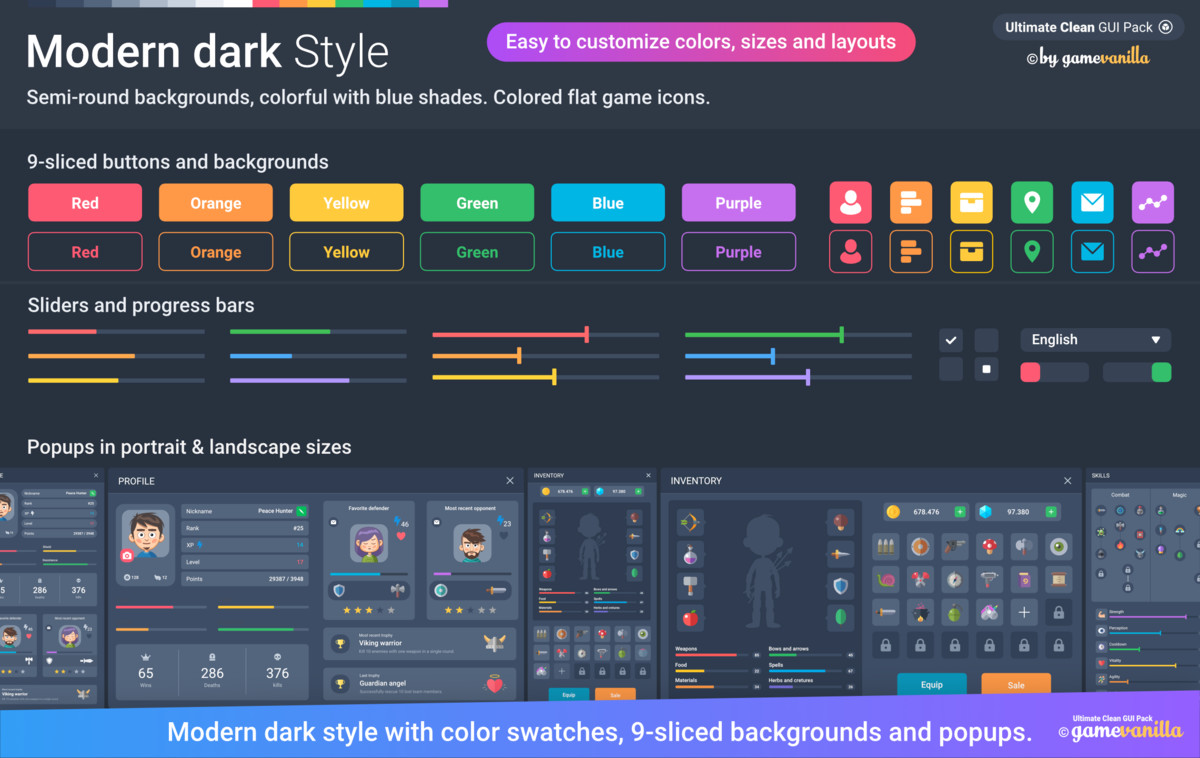Click the purple slider handle
Image resolution: width=1200 pixels, height=758 pixels.
[808, 377]
